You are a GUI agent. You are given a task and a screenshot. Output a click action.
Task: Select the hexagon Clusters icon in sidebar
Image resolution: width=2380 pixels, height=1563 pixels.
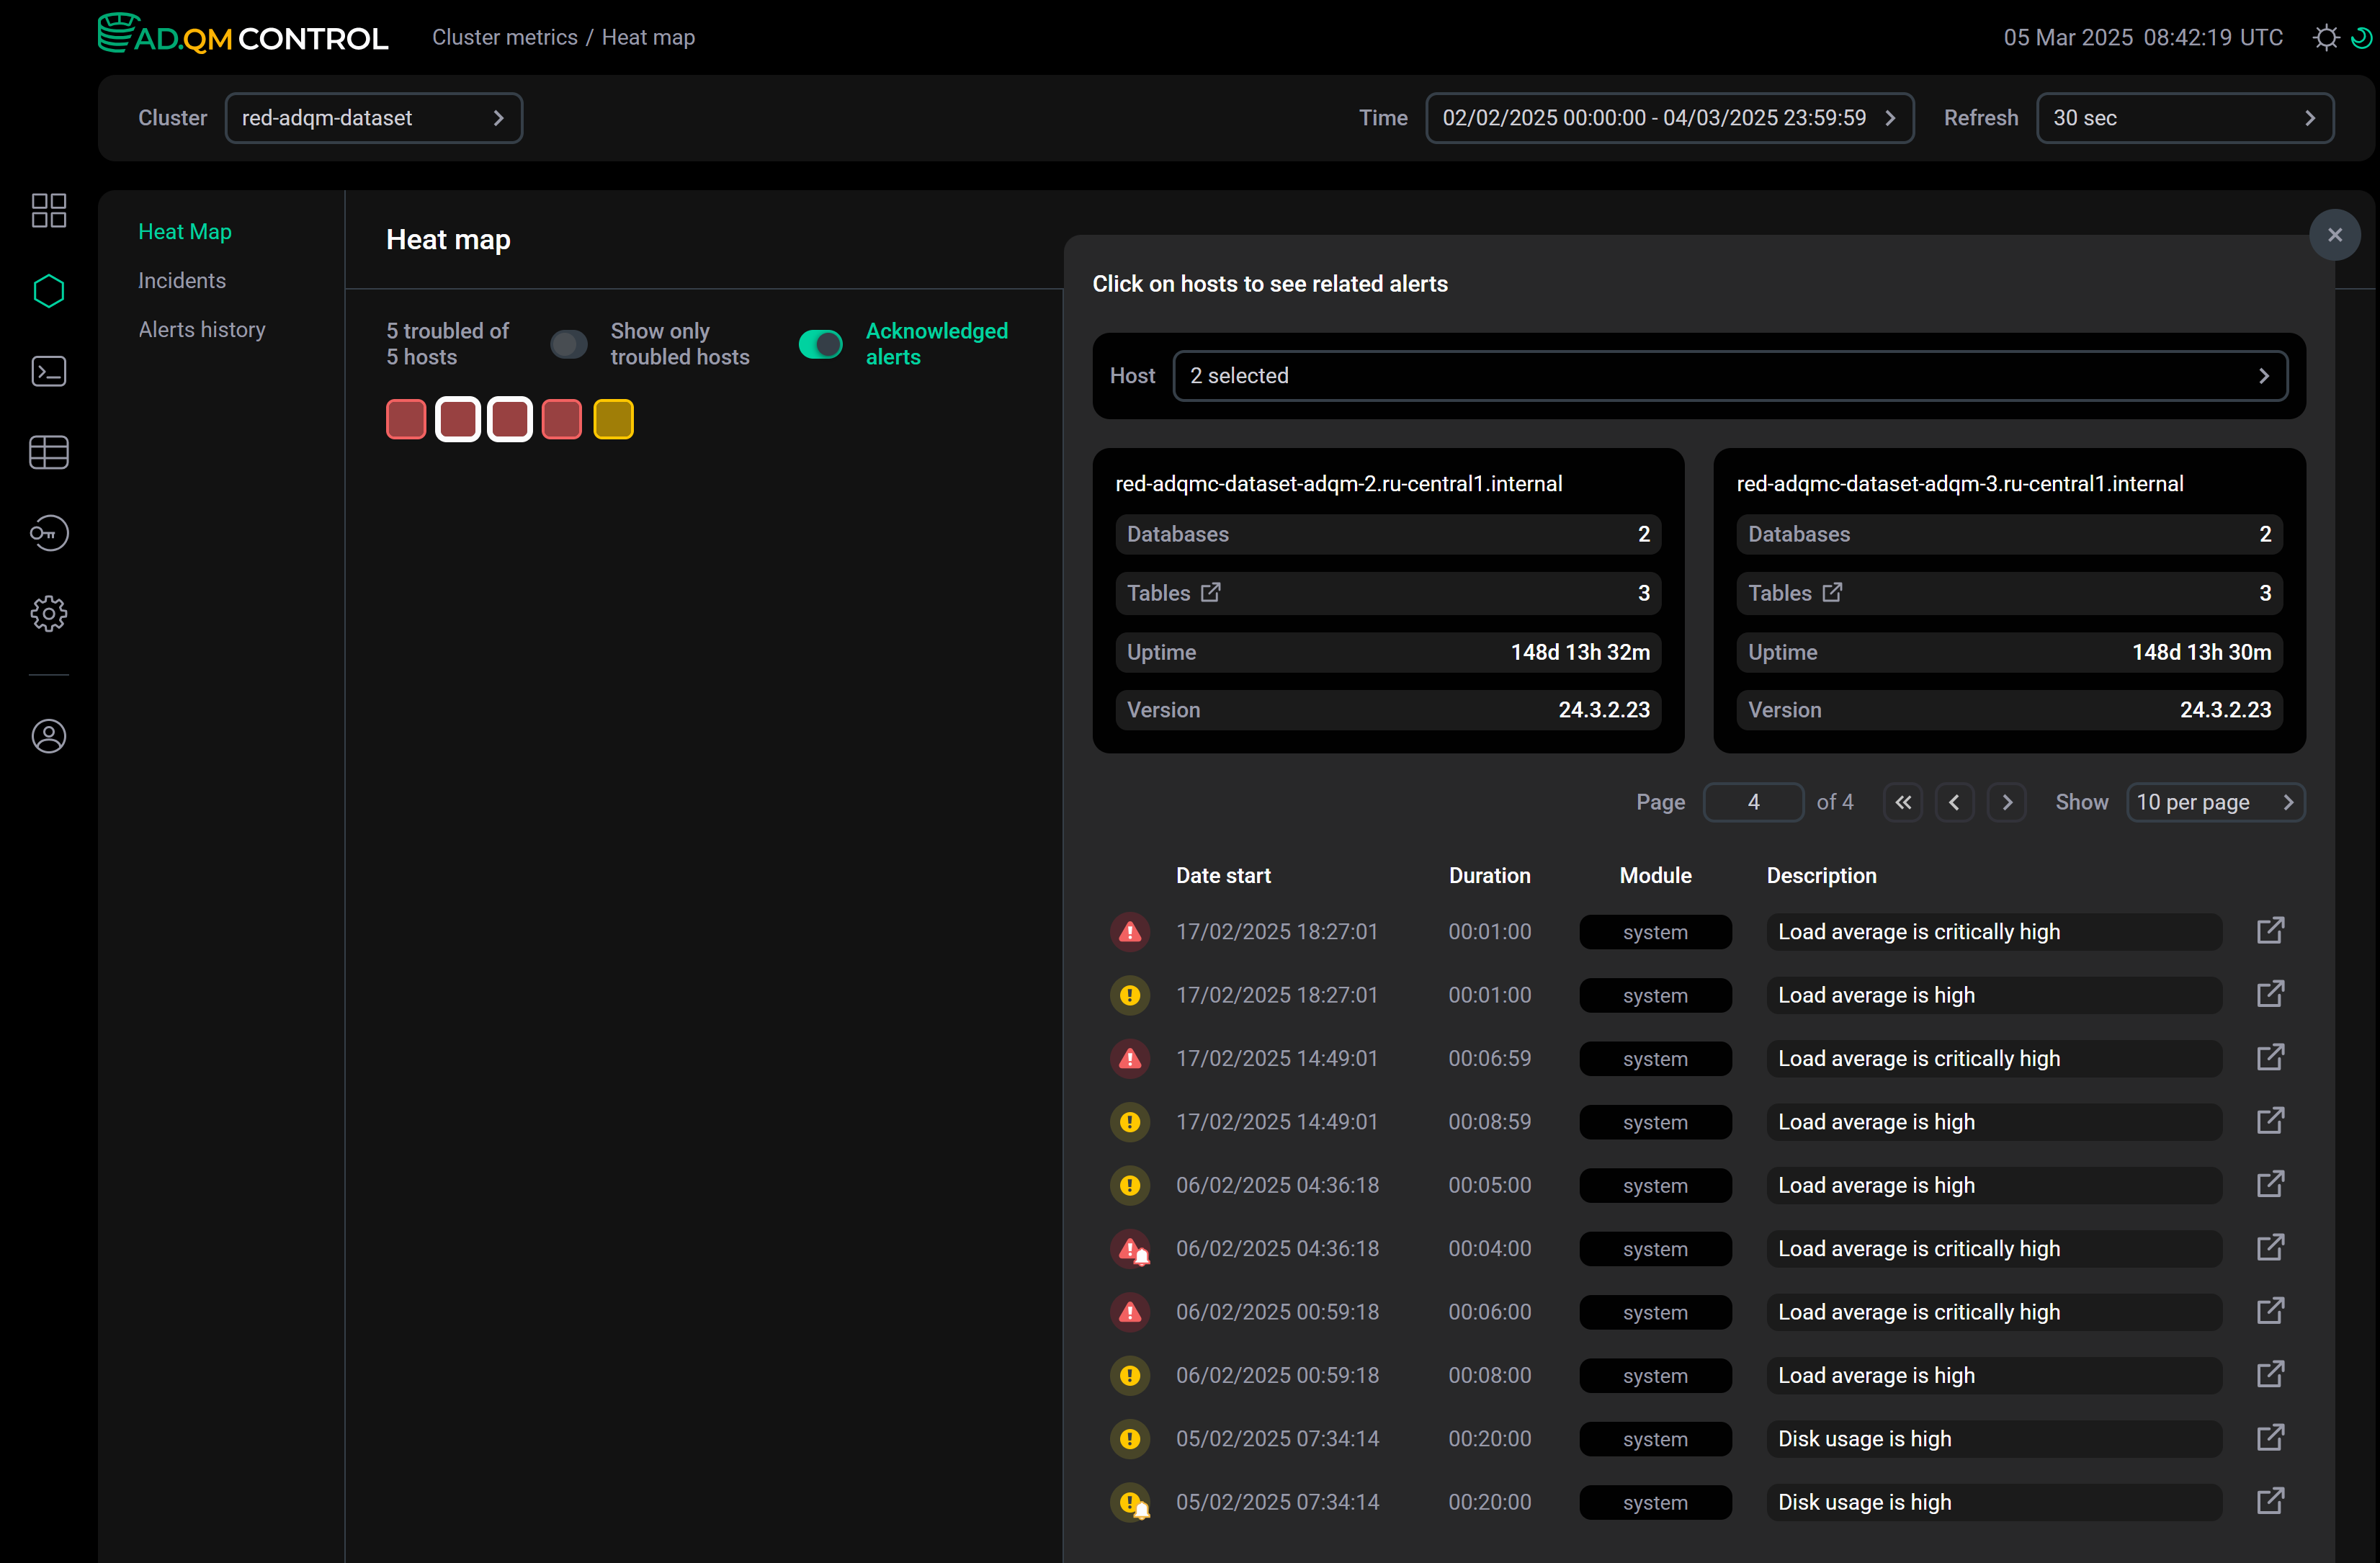tap(48, 291)
